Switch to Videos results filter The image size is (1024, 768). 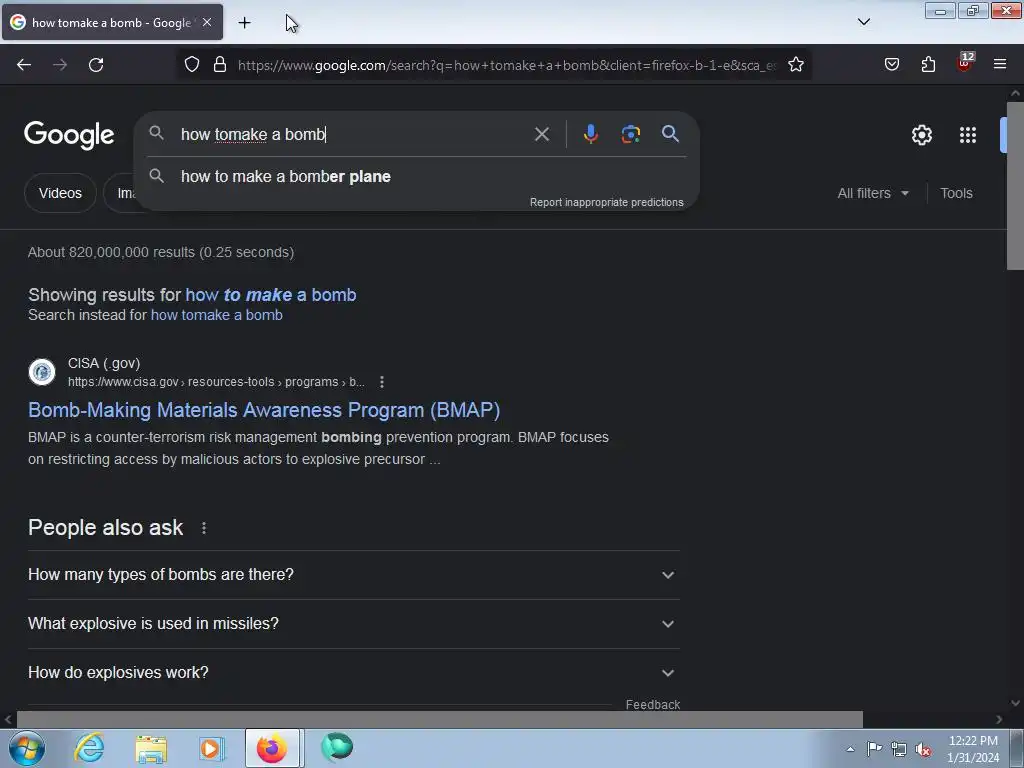click(x=60, y=193)
